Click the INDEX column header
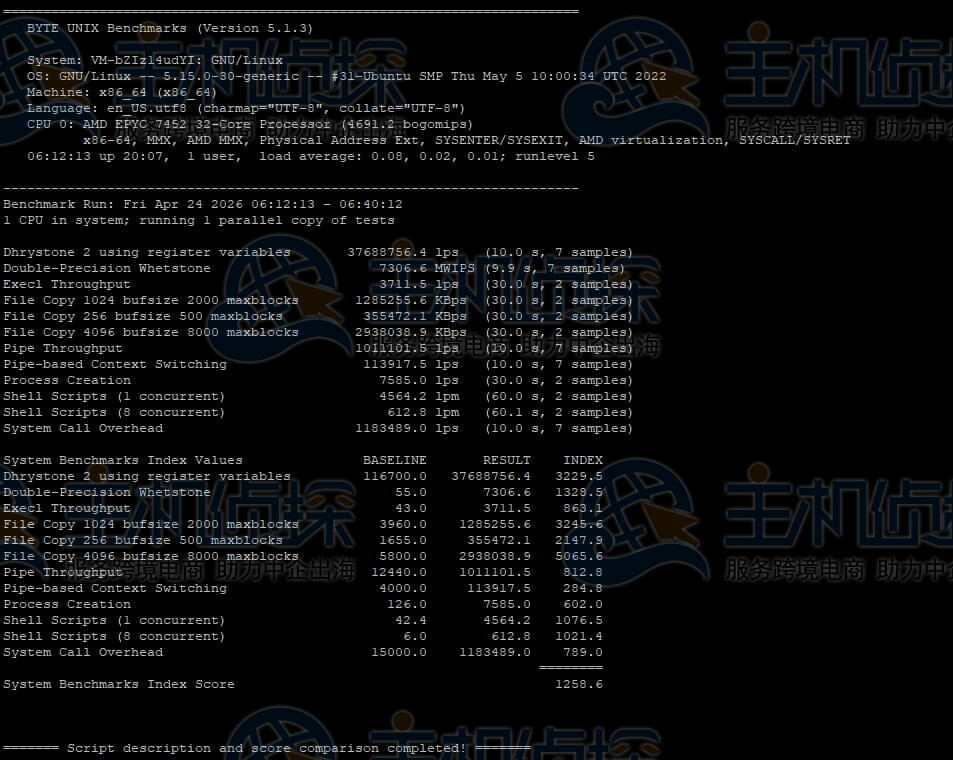 click(x=582, y=460)
